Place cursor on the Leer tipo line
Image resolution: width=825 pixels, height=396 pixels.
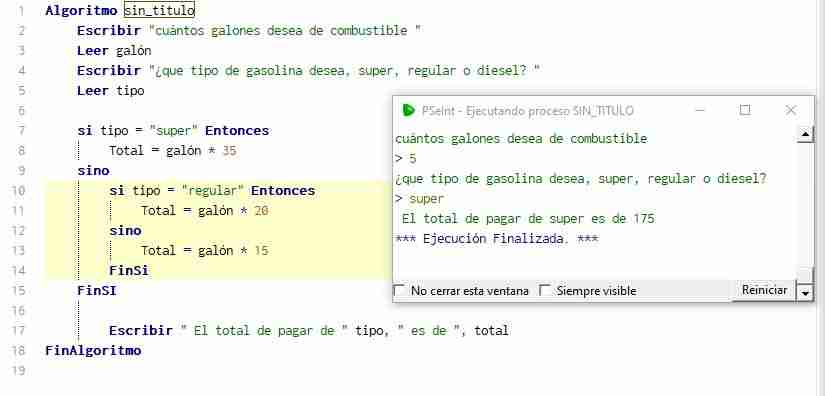[110, 90]
